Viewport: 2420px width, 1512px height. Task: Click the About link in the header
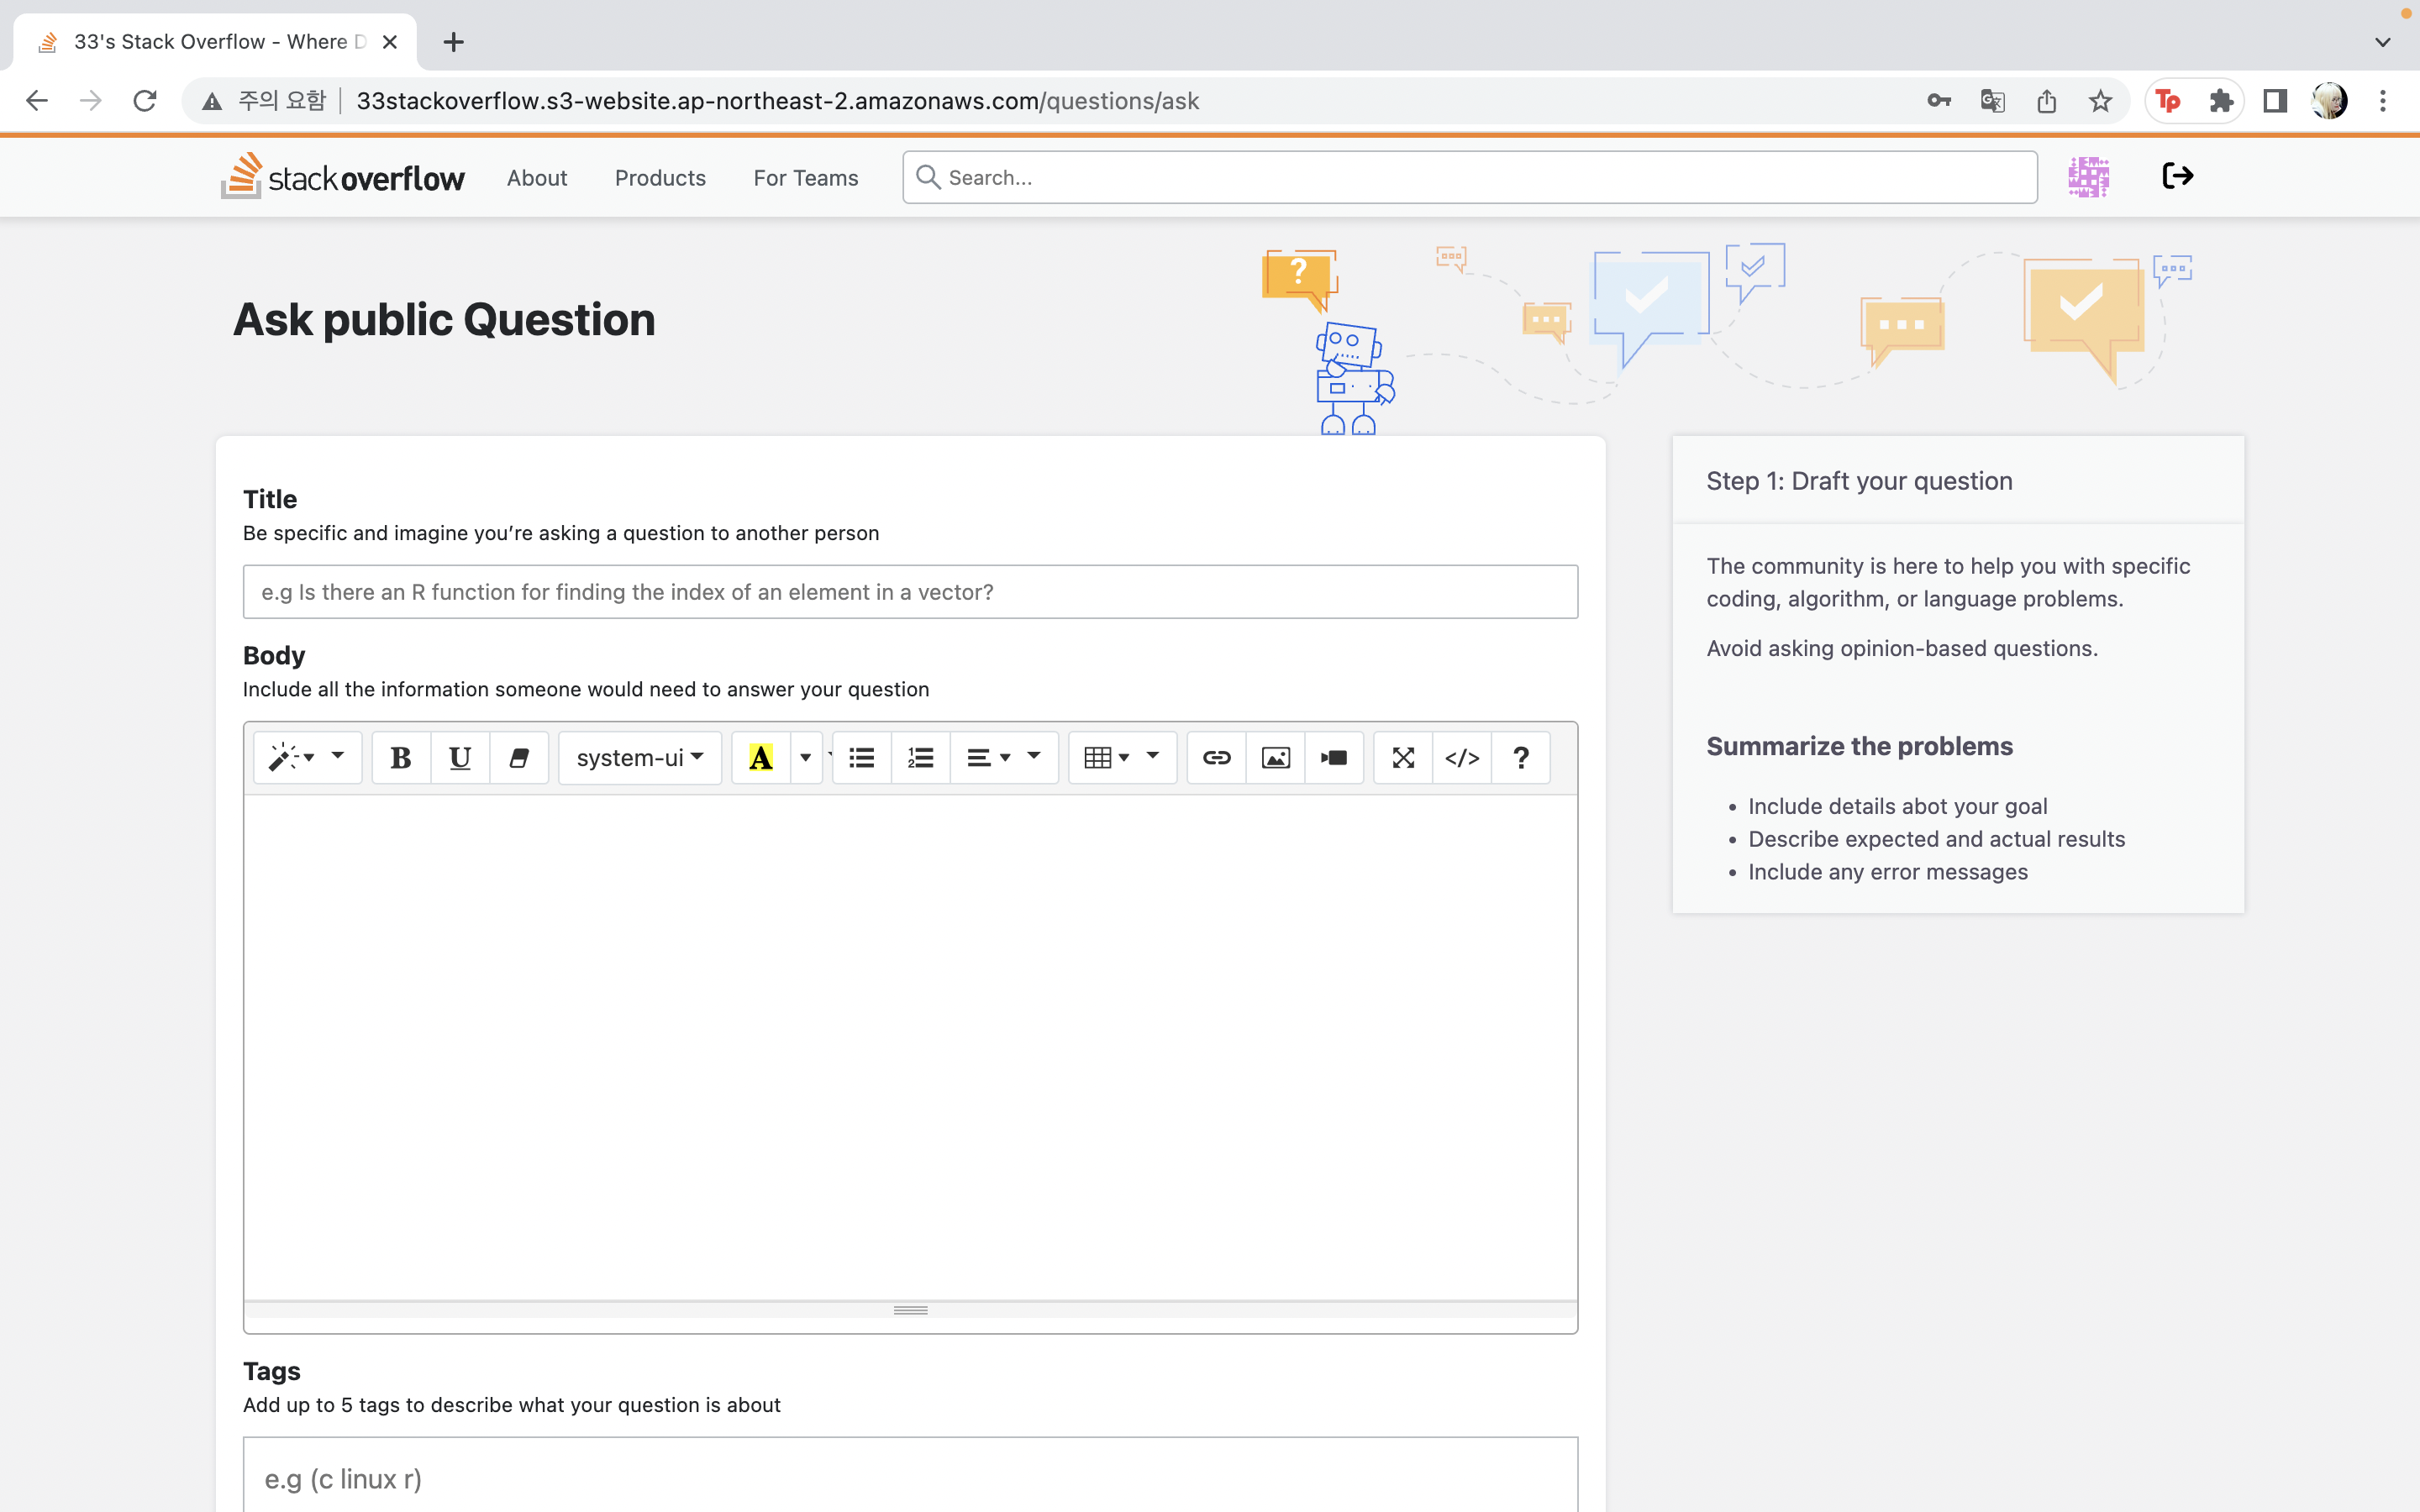coord(536,178)
